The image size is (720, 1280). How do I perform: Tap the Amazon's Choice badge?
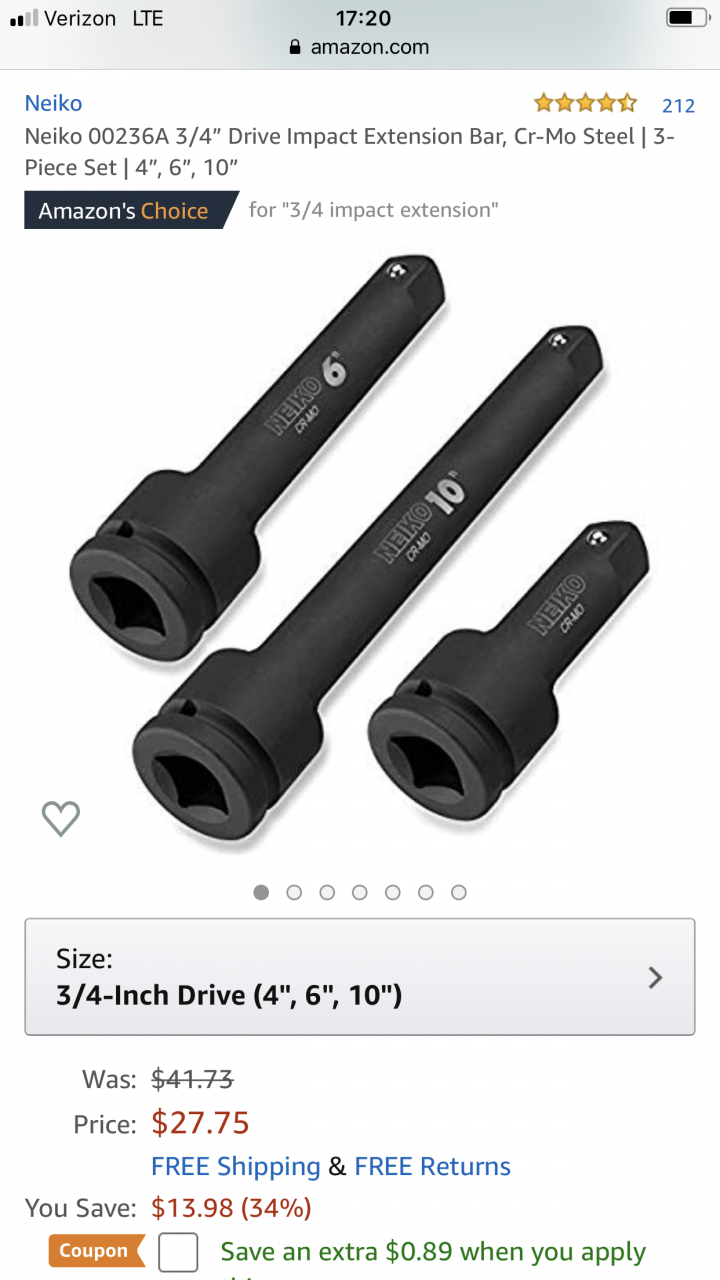[131, 210]
